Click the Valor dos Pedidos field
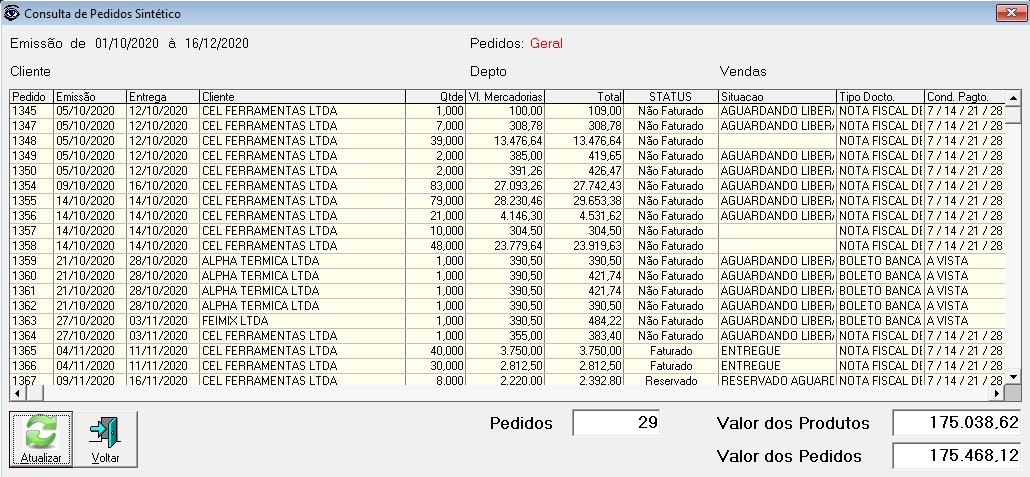 coord(957,456)
